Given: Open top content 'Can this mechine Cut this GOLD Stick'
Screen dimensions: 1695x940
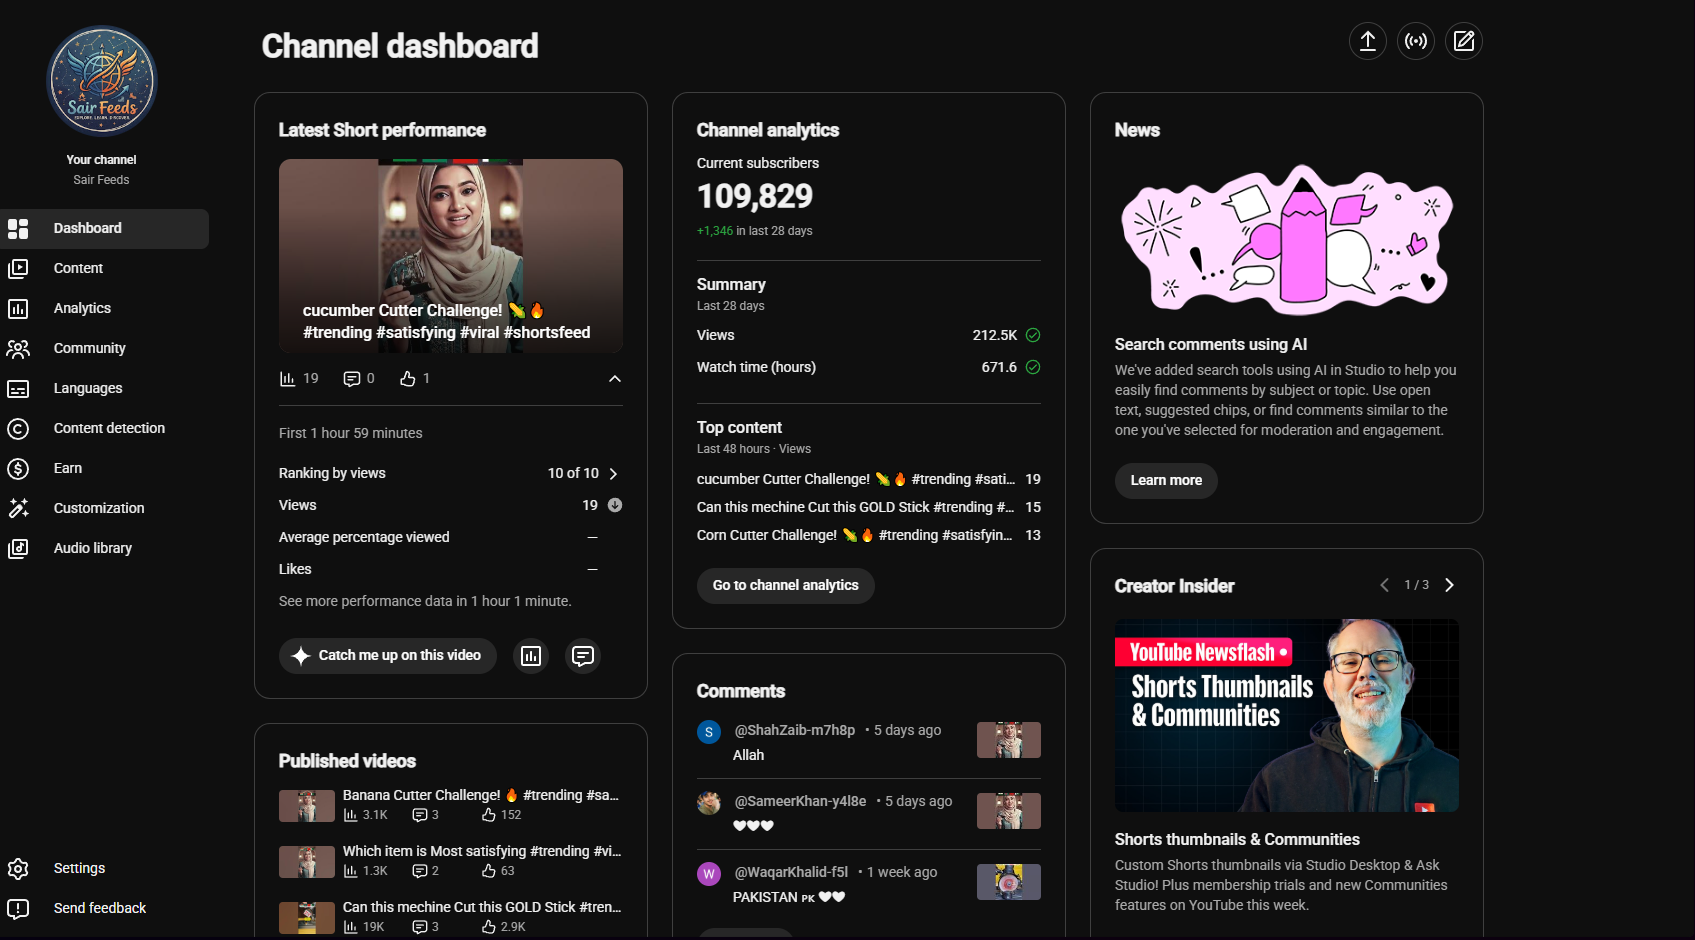Looking at the screenshot, I should 869,507.
